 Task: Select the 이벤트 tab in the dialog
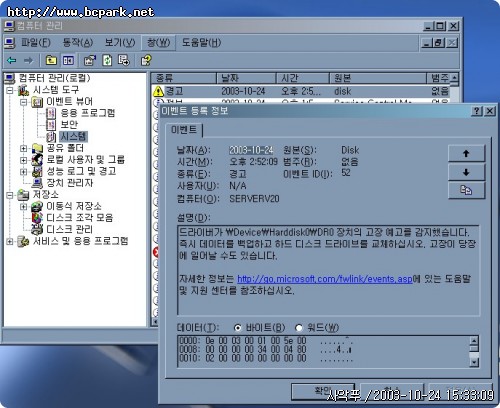point(184,130)
